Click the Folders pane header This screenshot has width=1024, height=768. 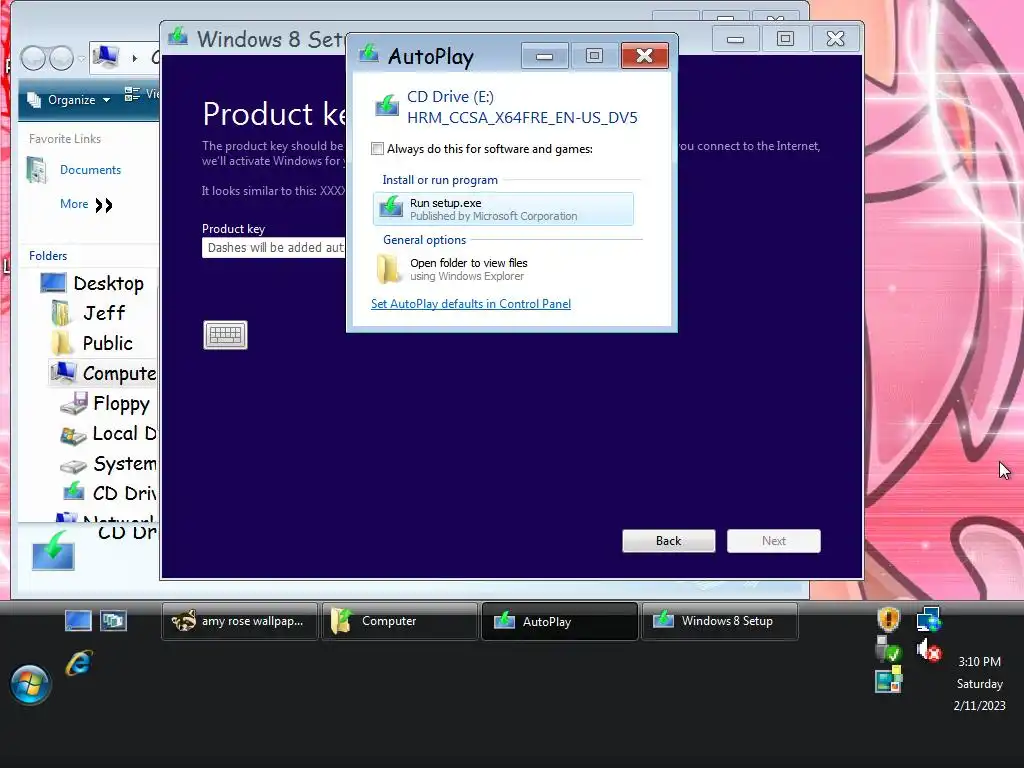(x=48, y=255)
